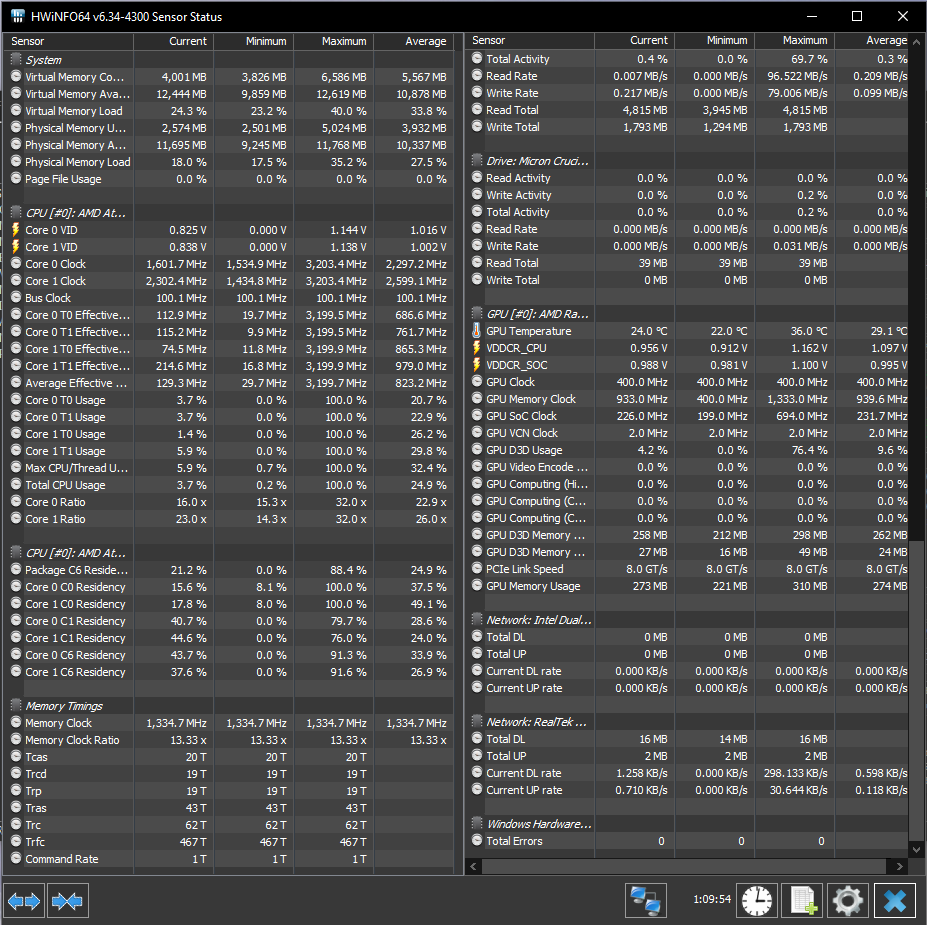Click the left panel Current column header

pyautogui.click(x=173, y=41)
